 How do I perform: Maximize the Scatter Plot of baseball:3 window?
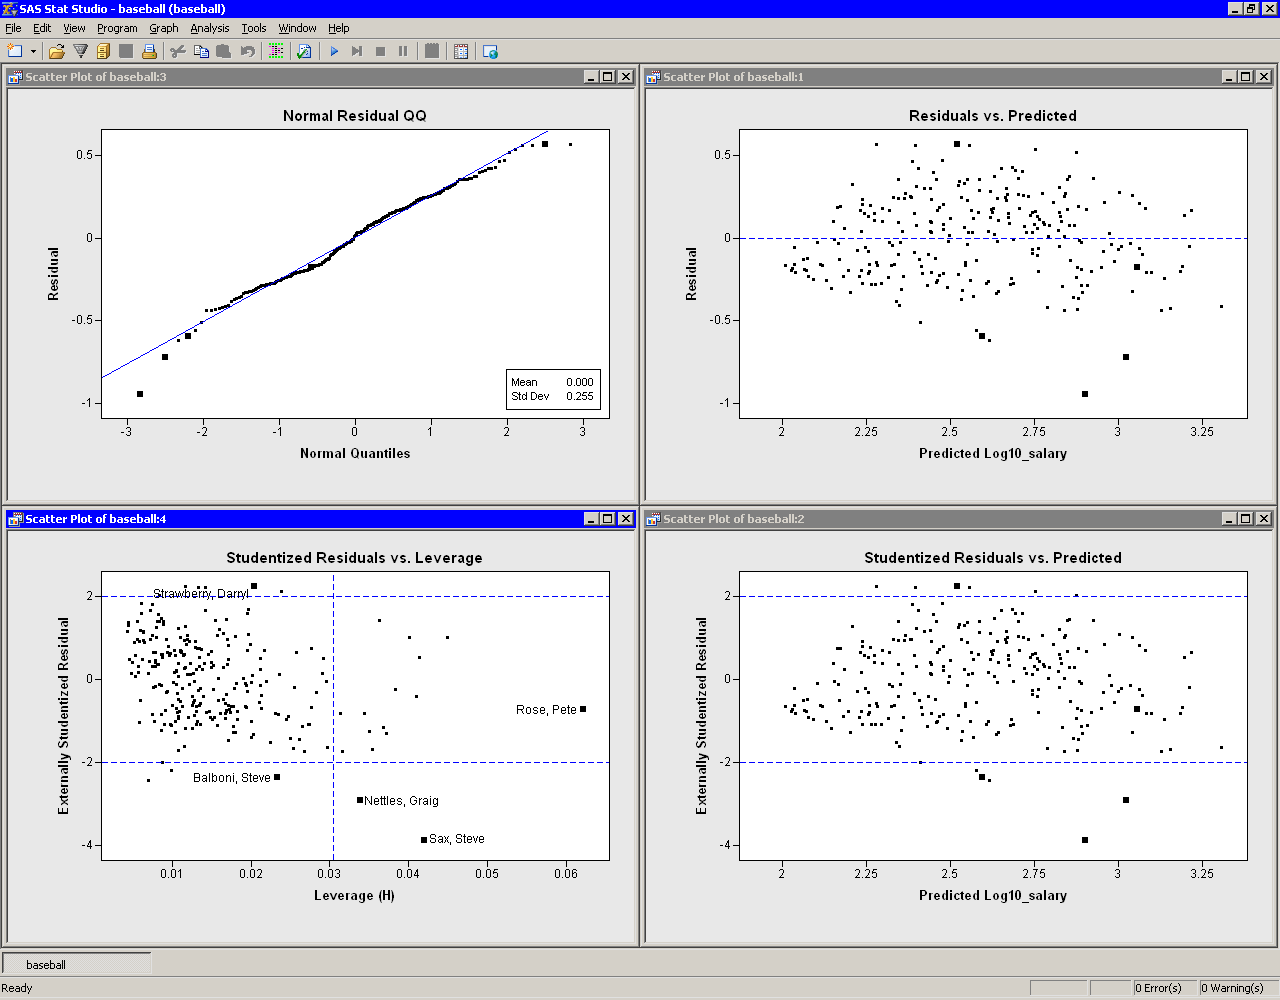[608, 77]
